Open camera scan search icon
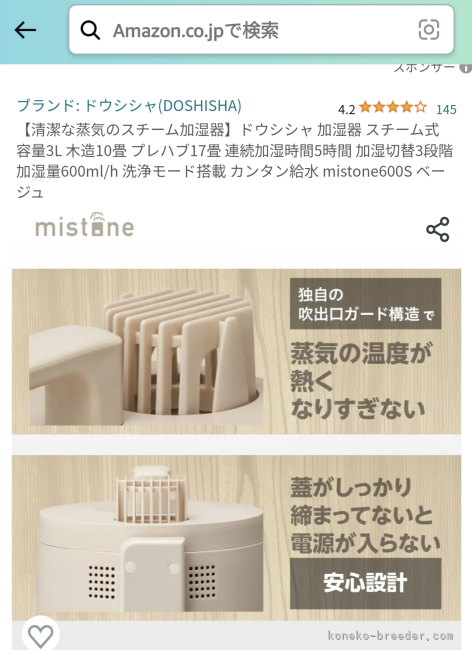The height and width of the screenshot is (650, 472). [x=428, y=30]
